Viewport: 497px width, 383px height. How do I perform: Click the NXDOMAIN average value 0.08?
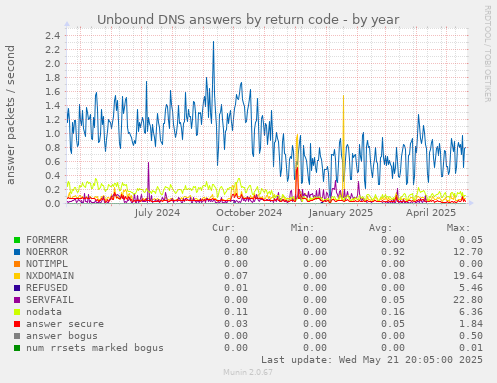(x=393, y=276)
